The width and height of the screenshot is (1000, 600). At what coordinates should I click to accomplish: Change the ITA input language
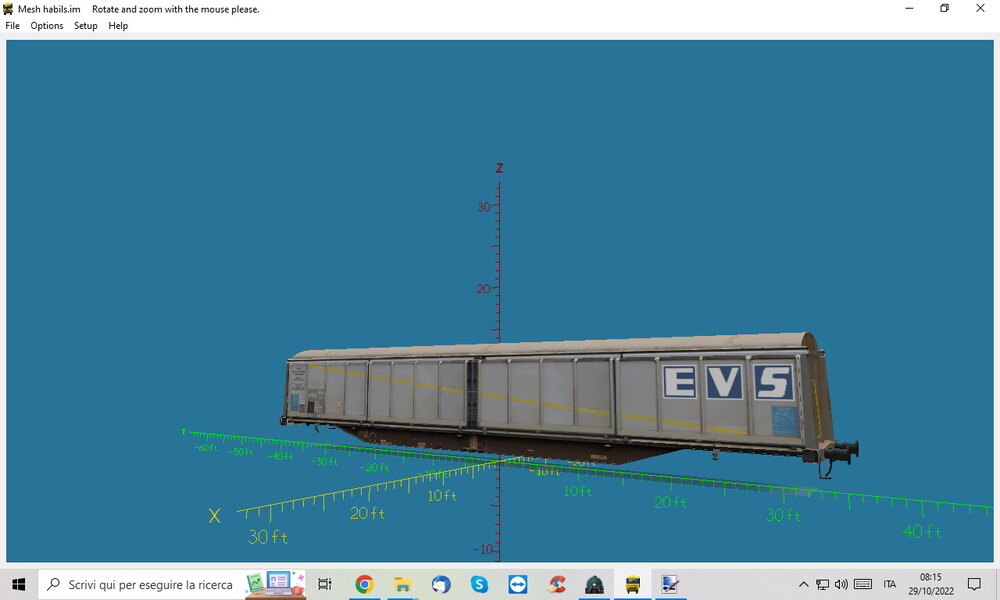890,584
